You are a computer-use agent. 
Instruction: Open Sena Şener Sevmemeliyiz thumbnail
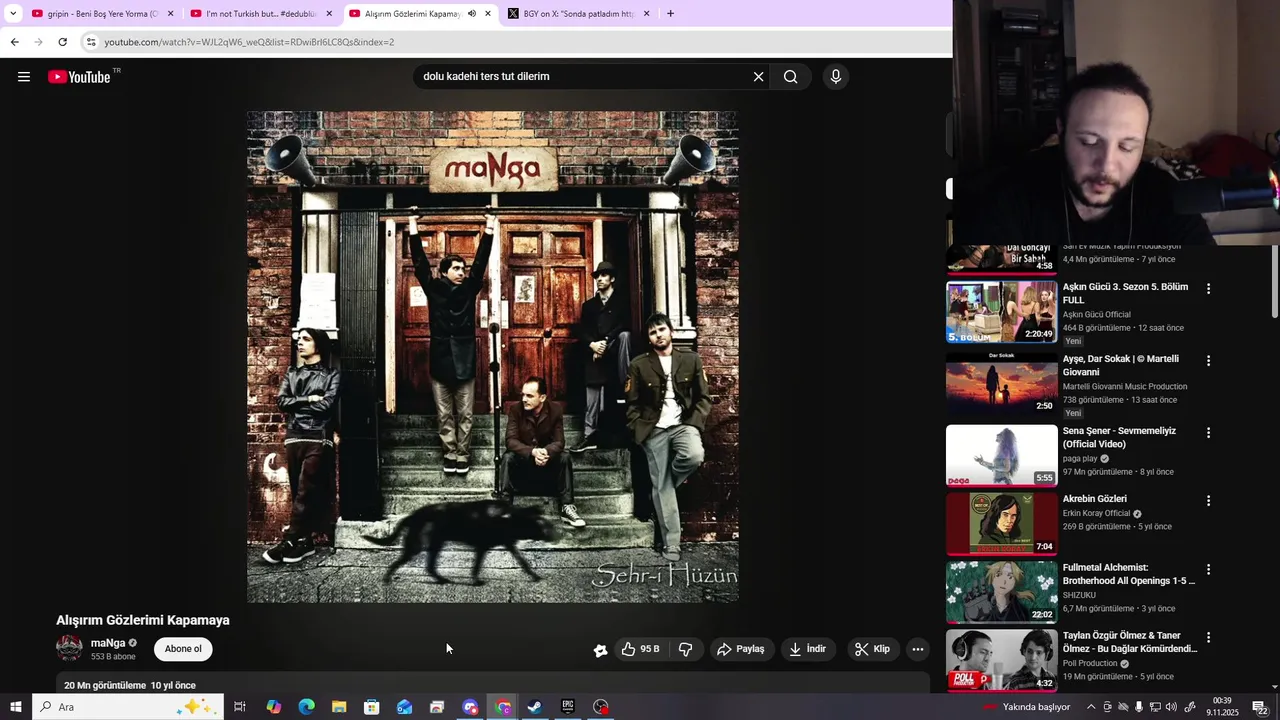tap(1001, 456)
